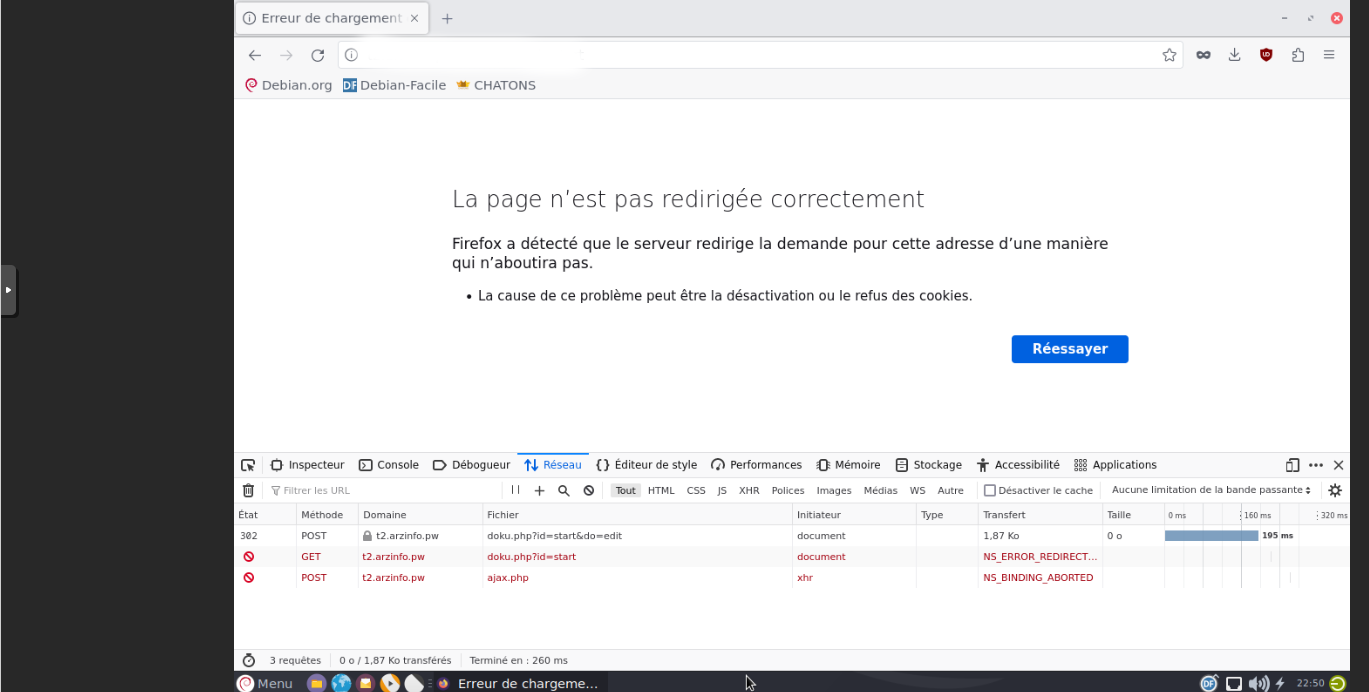Screen dimensions: 1369x692
Task: Click the search magnifier in the Network toolbar
Action: pyautogui.click(x=563, y=490)
